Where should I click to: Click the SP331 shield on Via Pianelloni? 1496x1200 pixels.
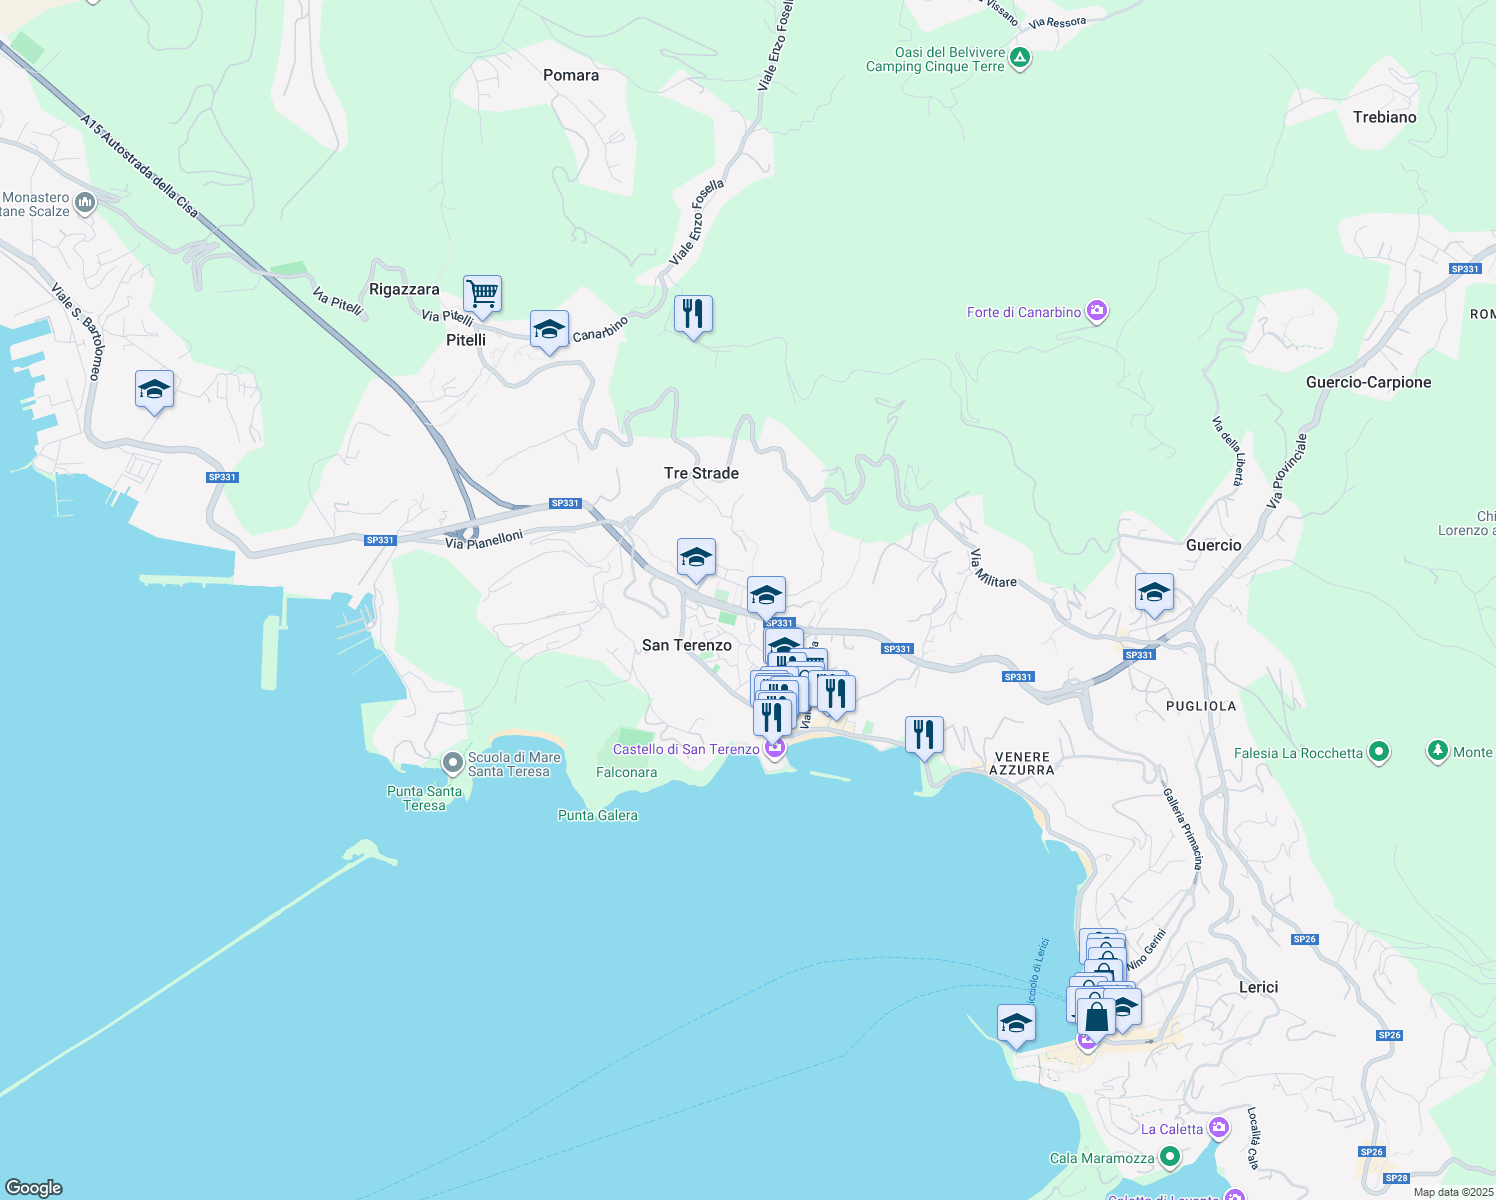click(x=380, y=540)
